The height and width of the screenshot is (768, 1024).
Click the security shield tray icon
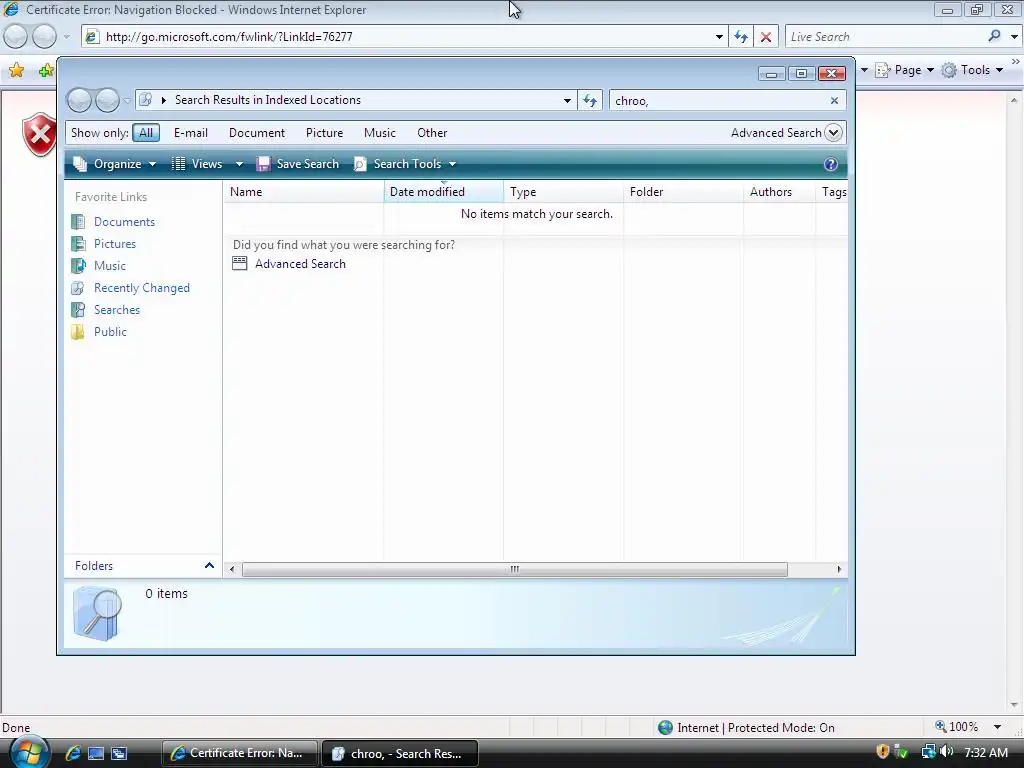point(882,752)
